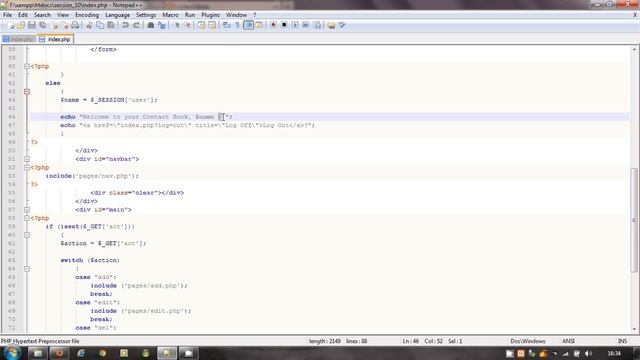Click the Ln 46 Col 52 status
This screenshot has width=640, height=360.
click(x=432, y=341)
